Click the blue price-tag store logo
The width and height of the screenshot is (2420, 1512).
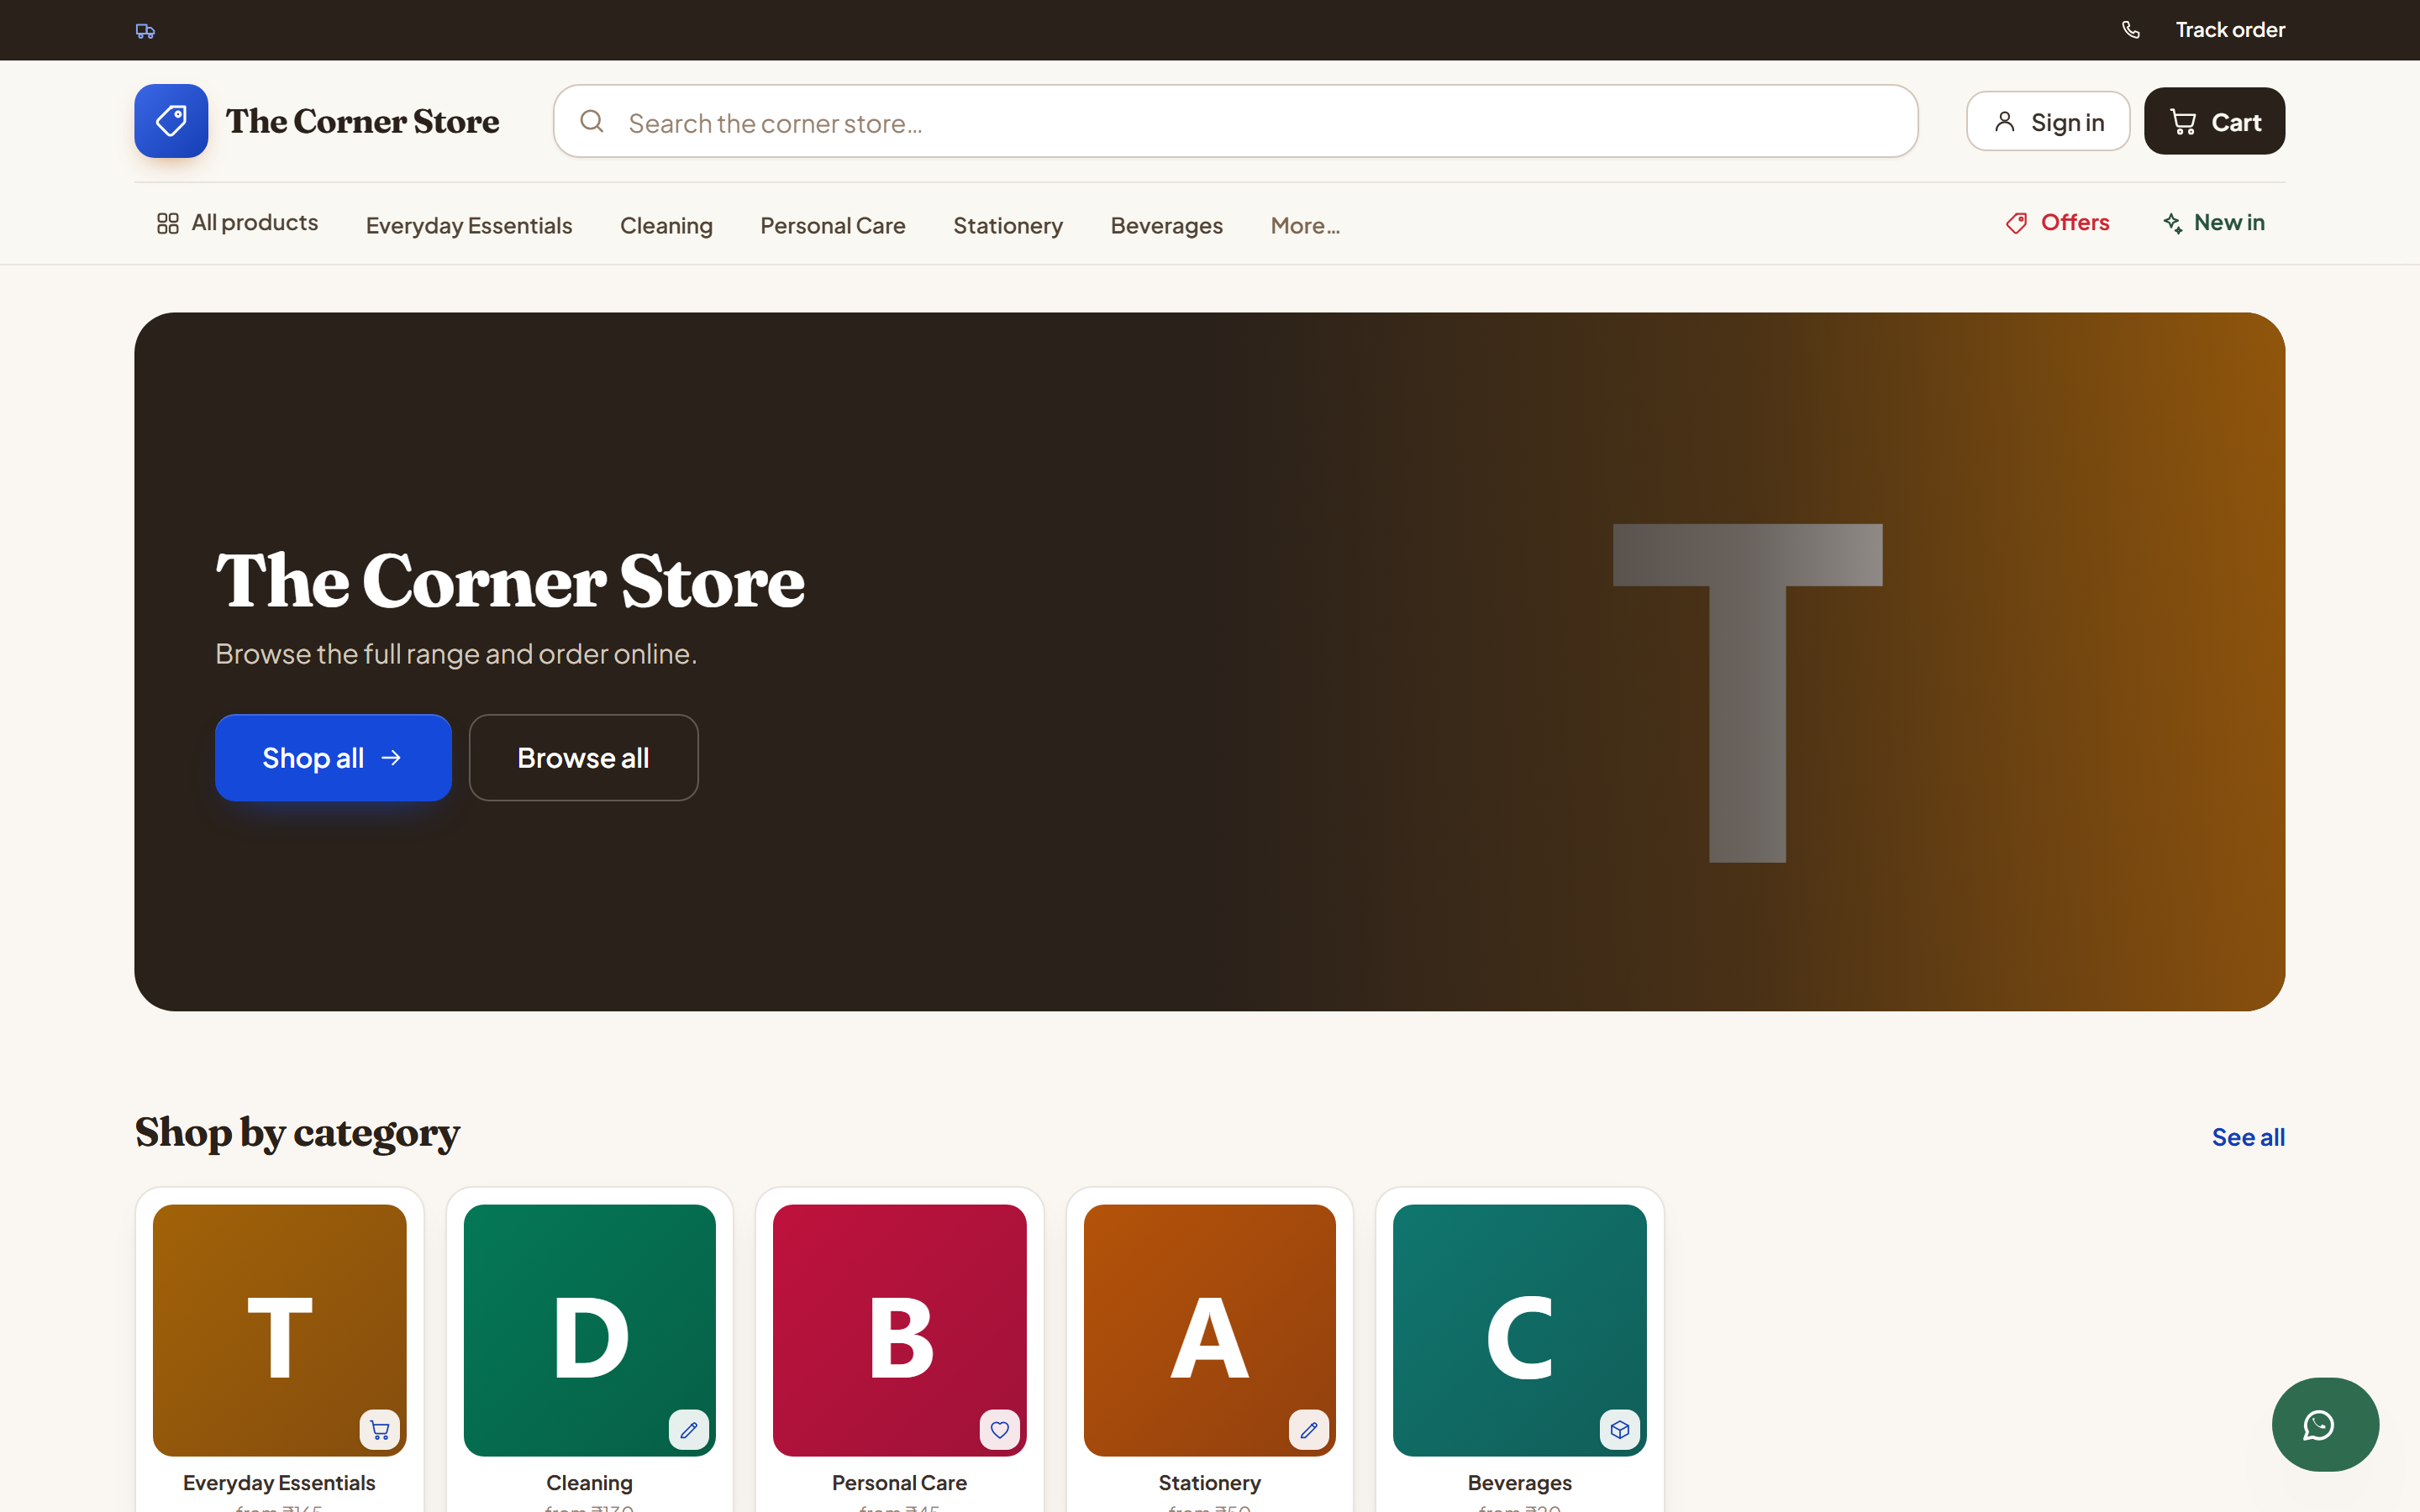point(171,121)
